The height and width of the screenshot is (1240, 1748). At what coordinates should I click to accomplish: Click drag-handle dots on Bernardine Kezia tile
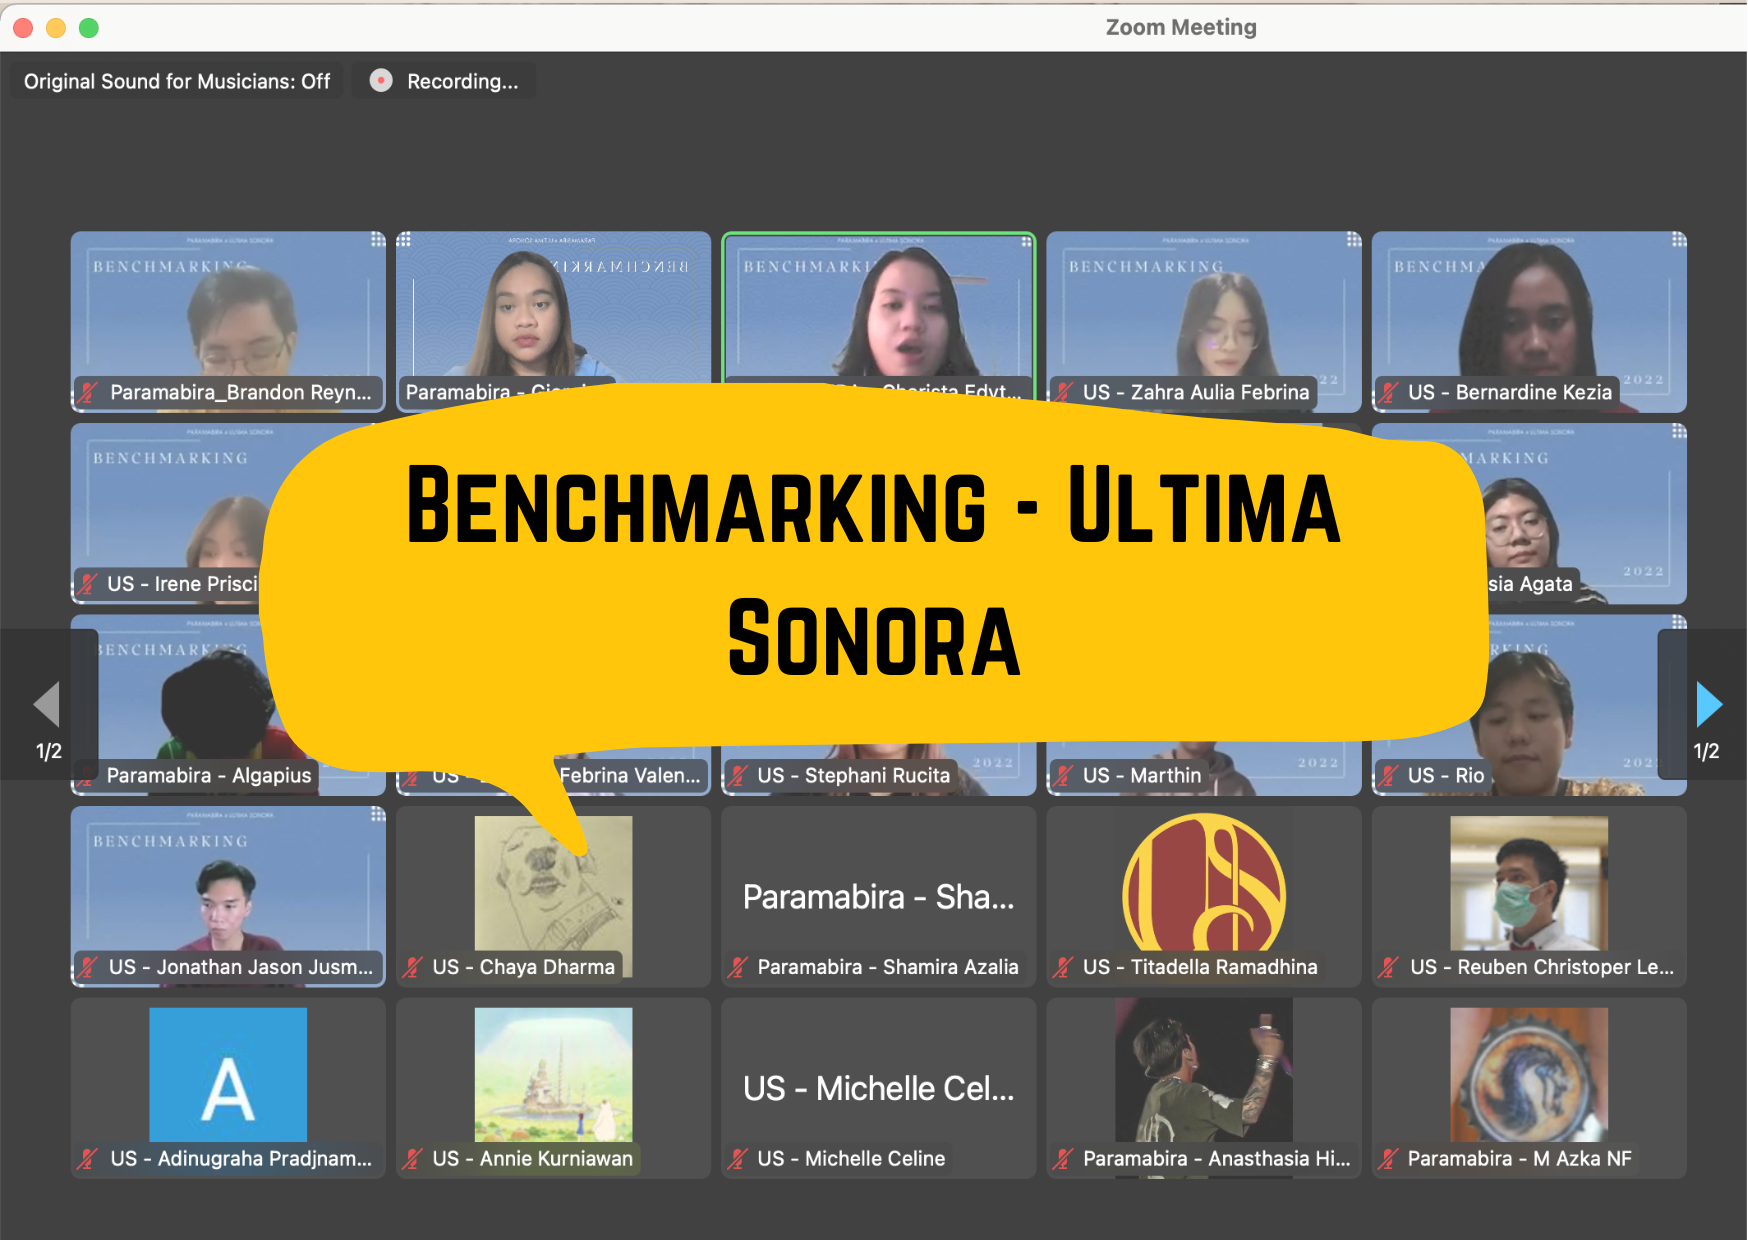pos(1679,240)
